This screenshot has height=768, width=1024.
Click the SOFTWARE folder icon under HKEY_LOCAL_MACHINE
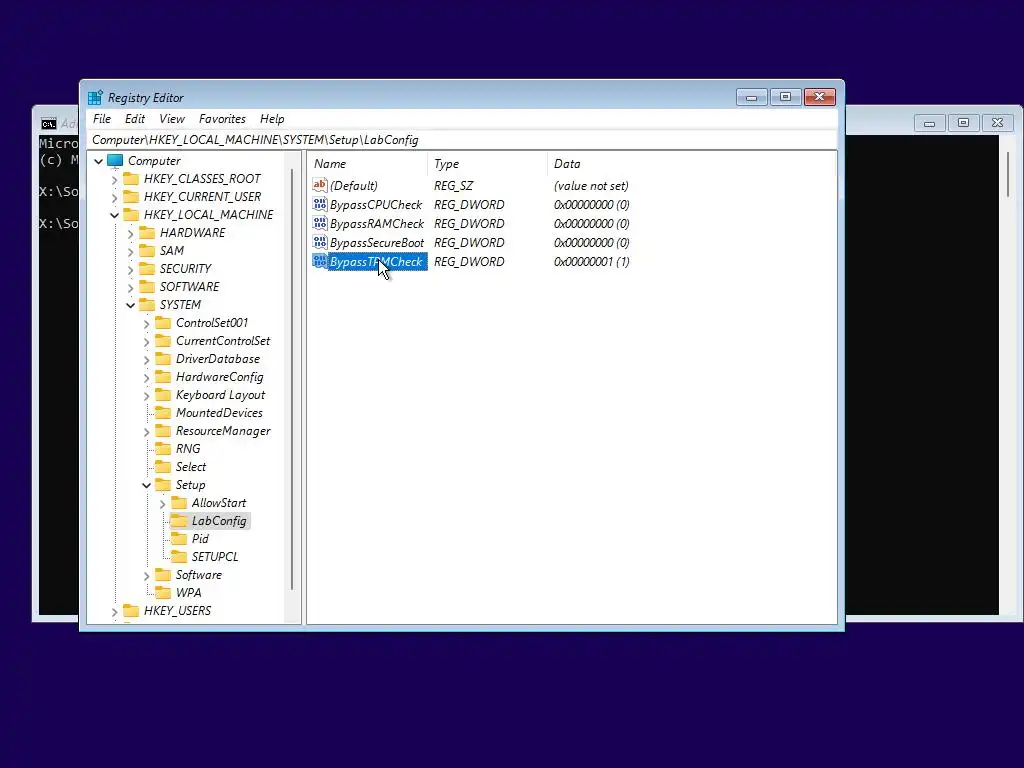point(147,287)
